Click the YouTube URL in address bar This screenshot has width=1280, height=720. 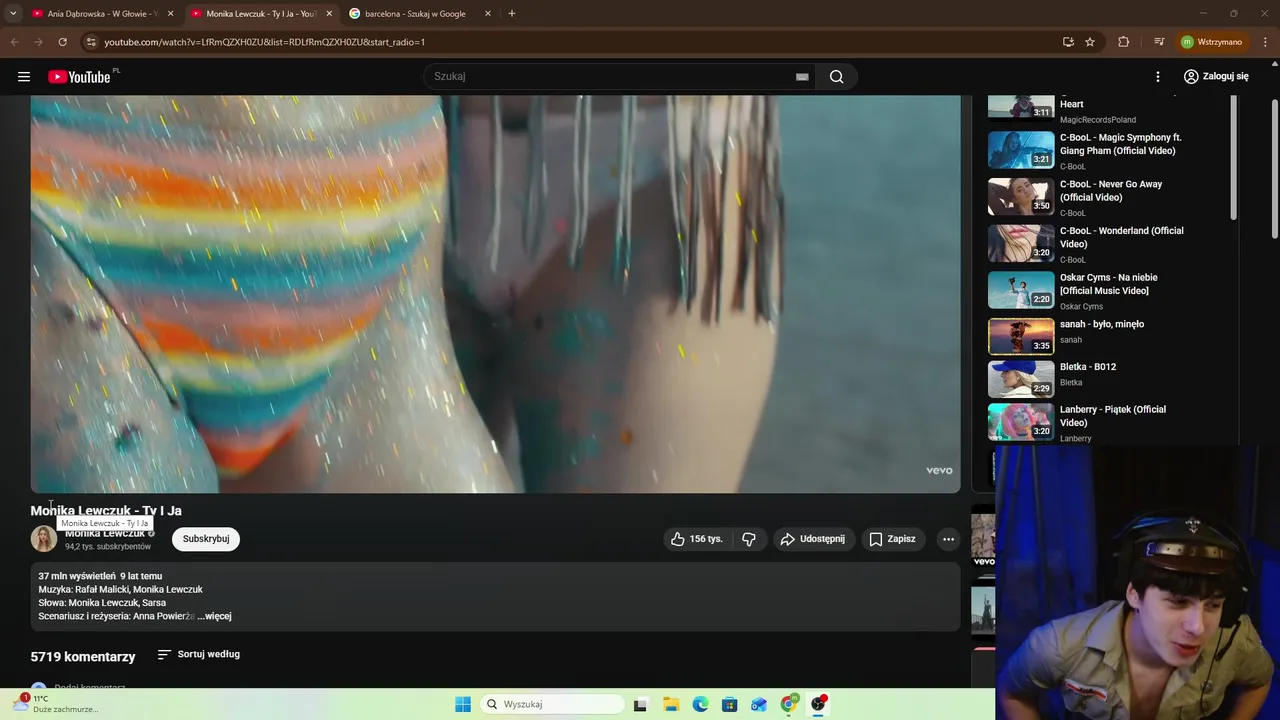[x=264, y=42]
